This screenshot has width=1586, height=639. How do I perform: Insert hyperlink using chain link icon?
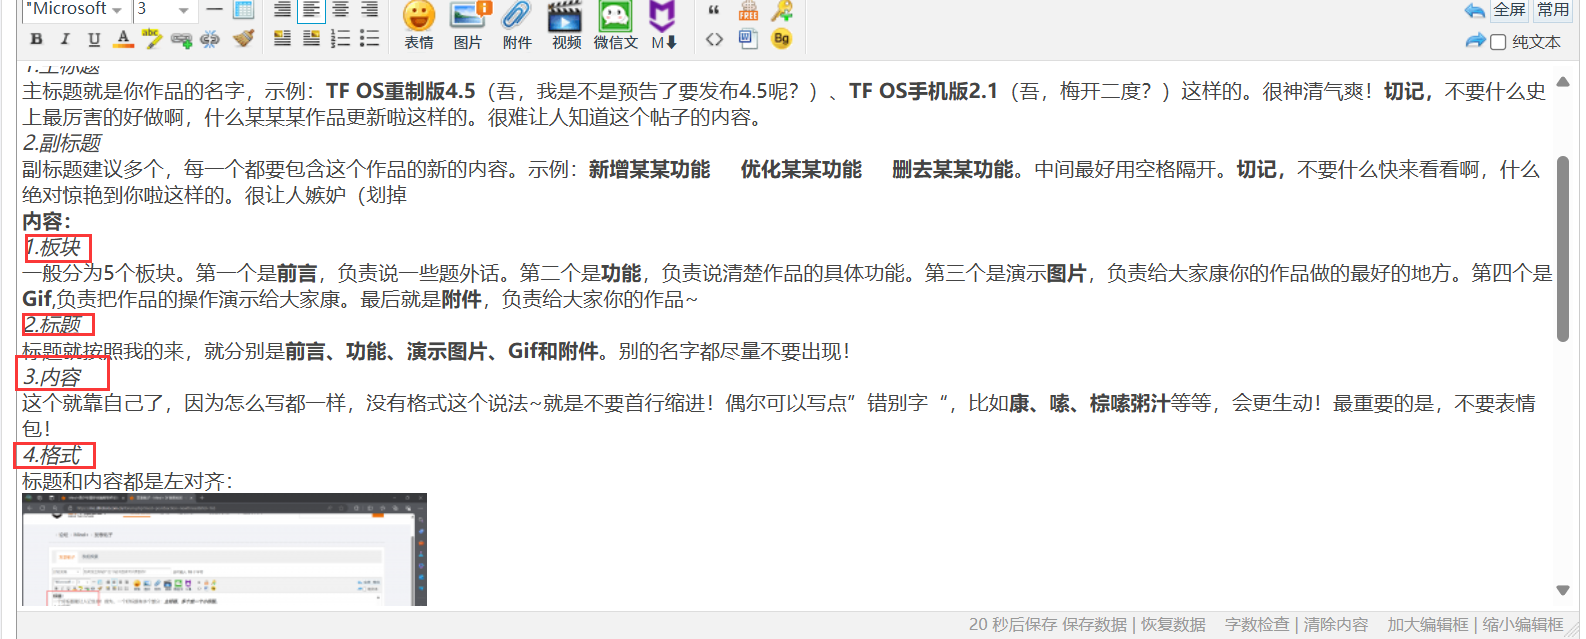point(181,39)
